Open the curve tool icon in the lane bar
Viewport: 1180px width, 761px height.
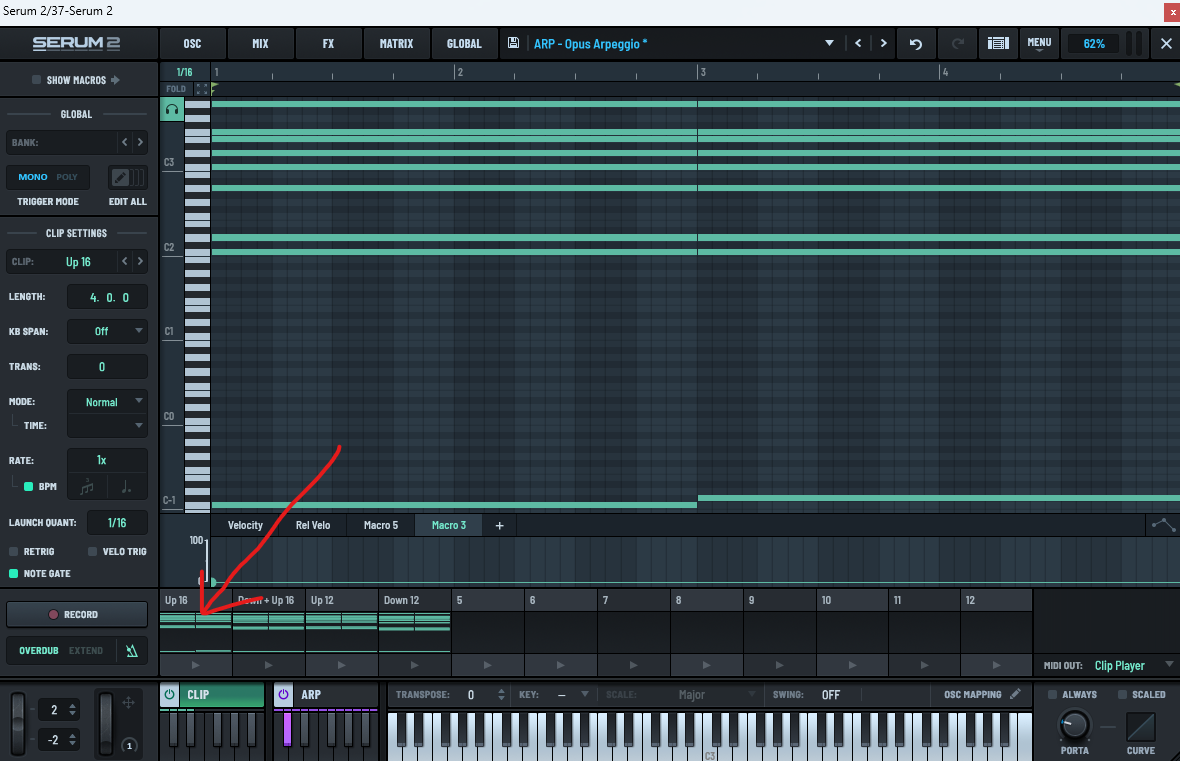[1163, 525]
